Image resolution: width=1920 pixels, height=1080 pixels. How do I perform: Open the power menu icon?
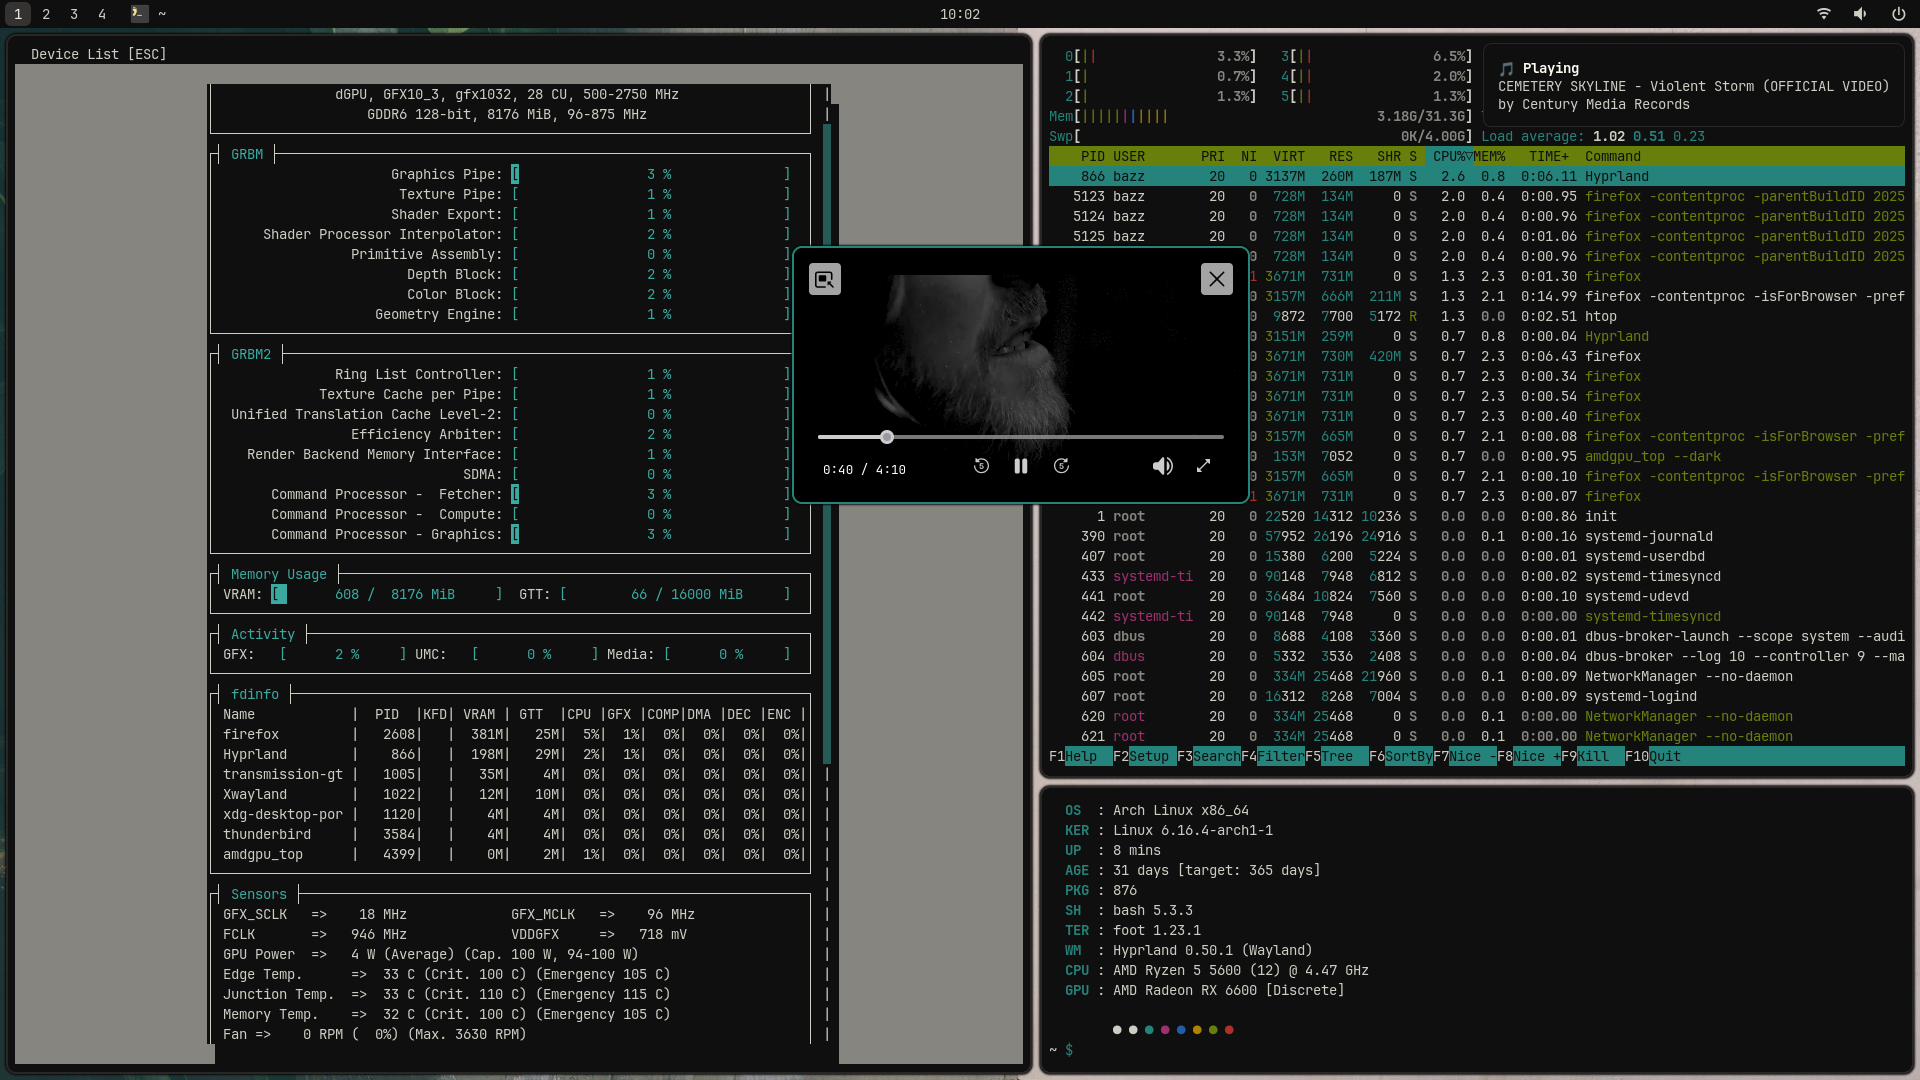[1898, 14]
